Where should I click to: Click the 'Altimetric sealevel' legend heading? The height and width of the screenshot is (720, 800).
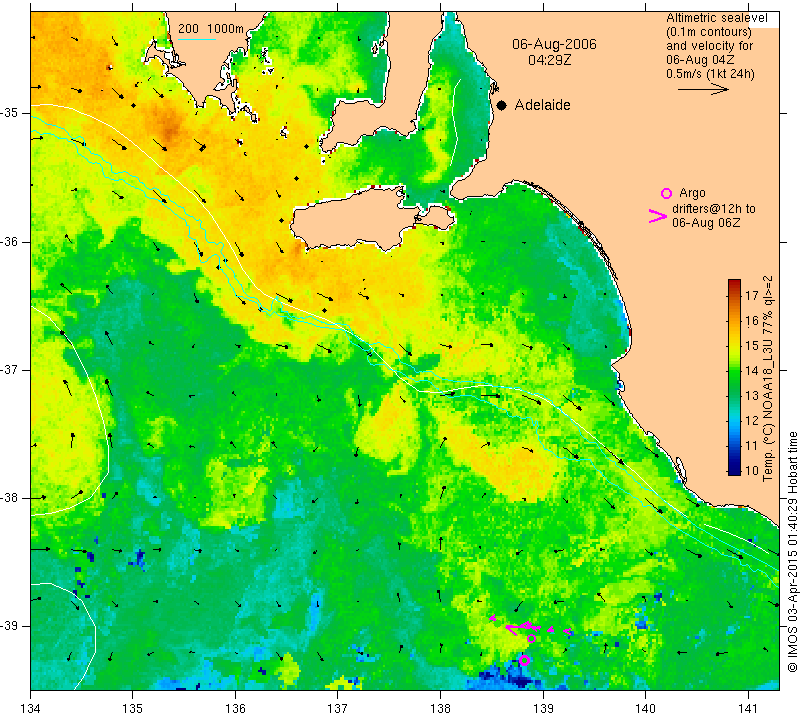pyautogui.click(x=716, y=18)
